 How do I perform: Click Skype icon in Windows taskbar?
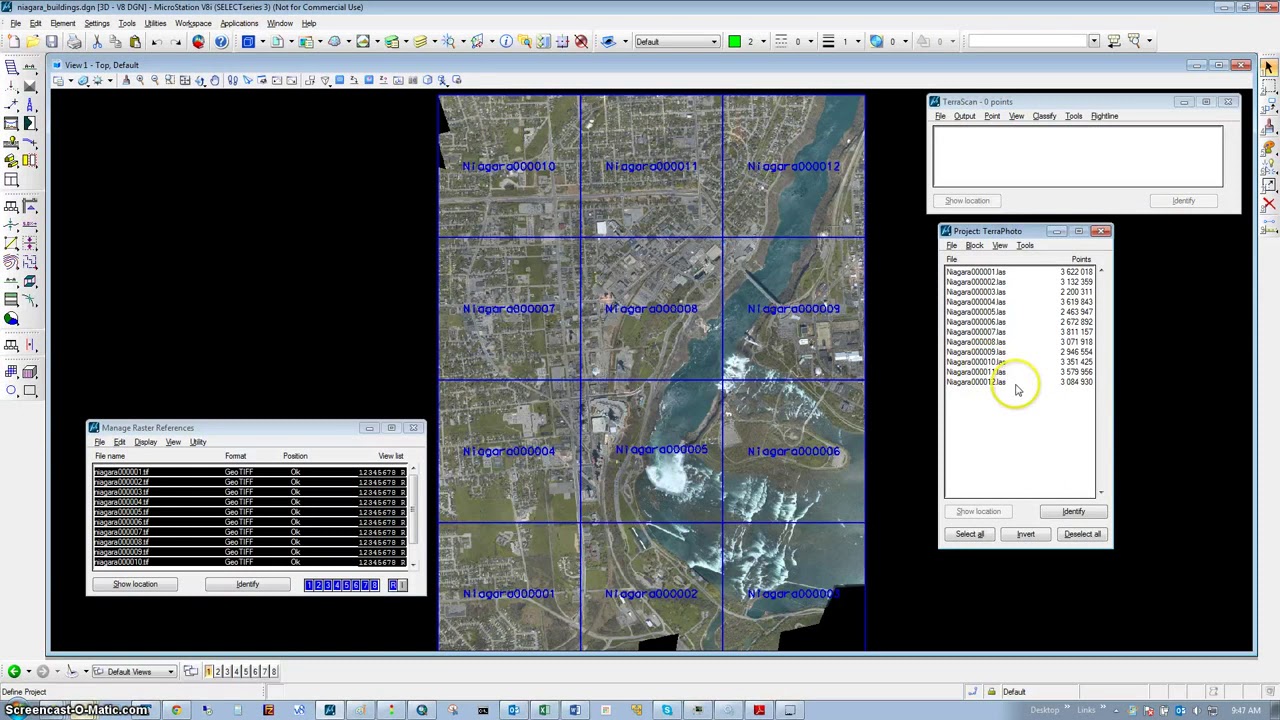667,711
